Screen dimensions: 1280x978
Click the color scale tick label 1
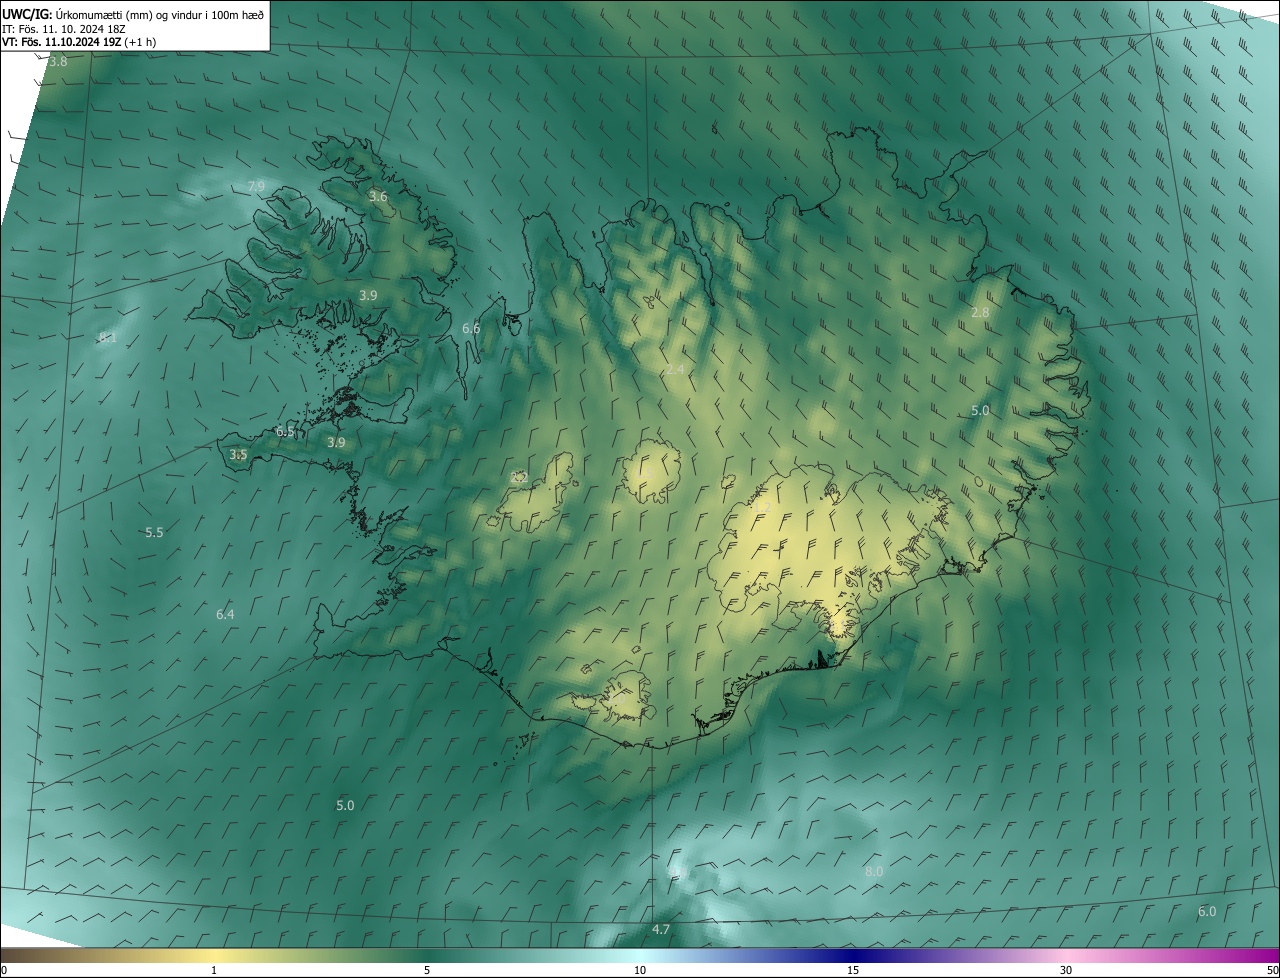tap(214, 971)
